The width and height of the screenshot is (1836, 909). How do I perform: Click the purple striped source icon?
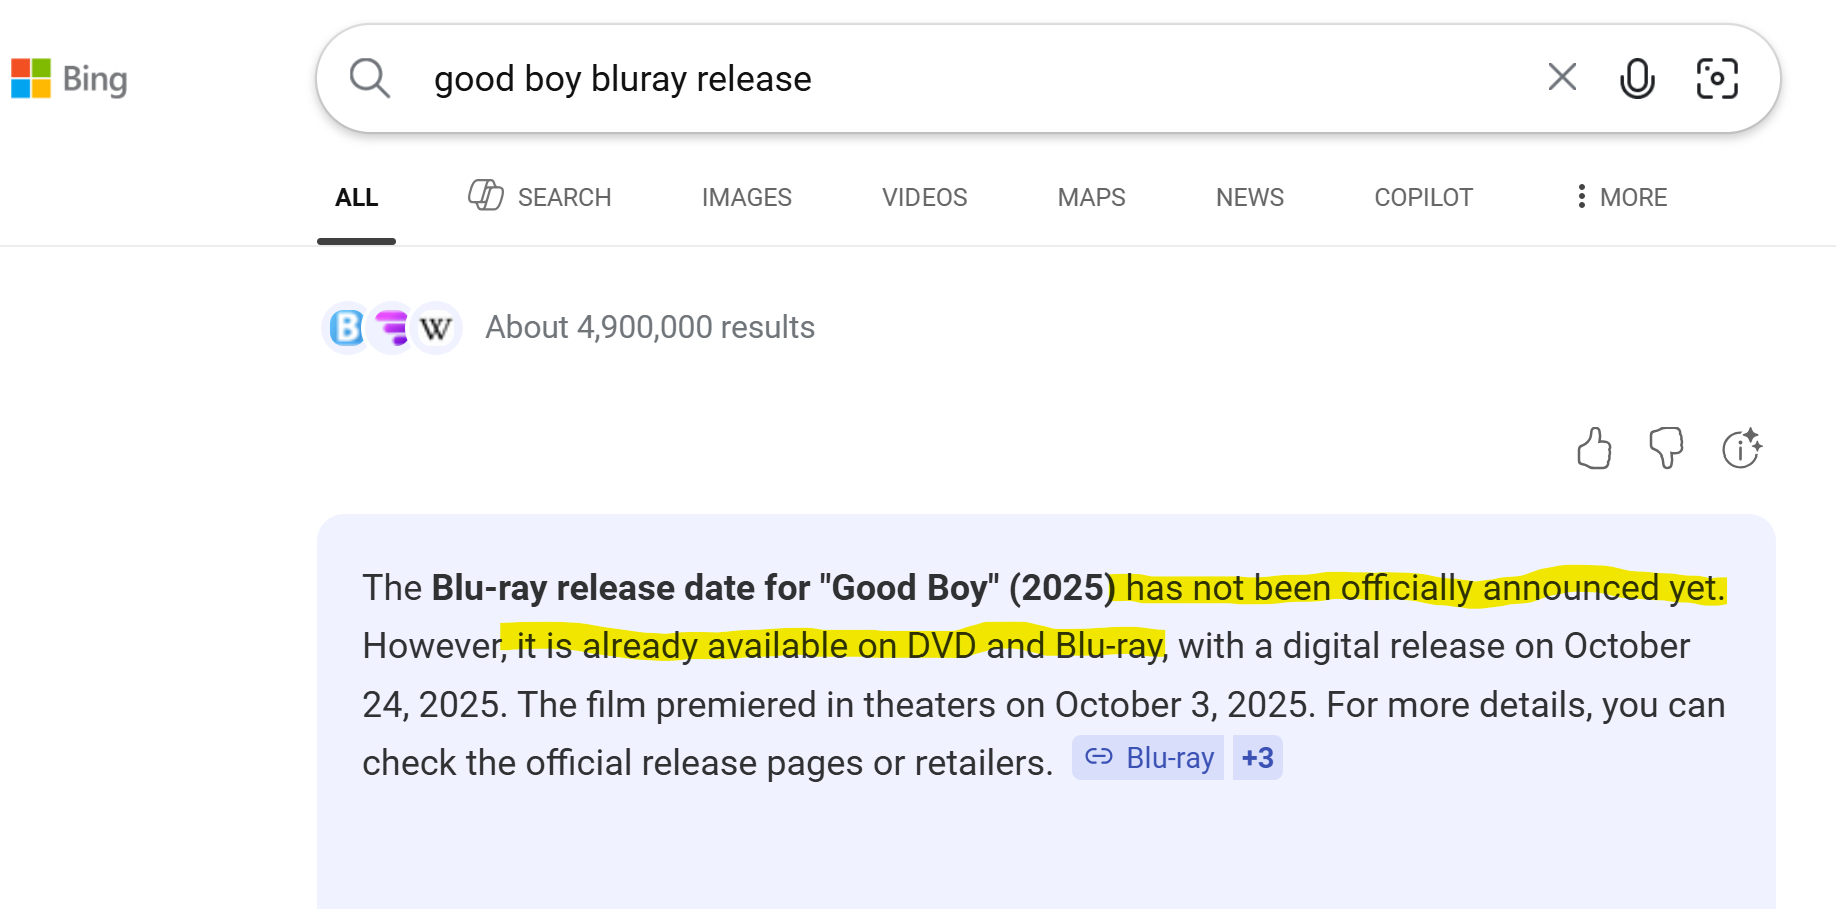click(x=391, y=328)
